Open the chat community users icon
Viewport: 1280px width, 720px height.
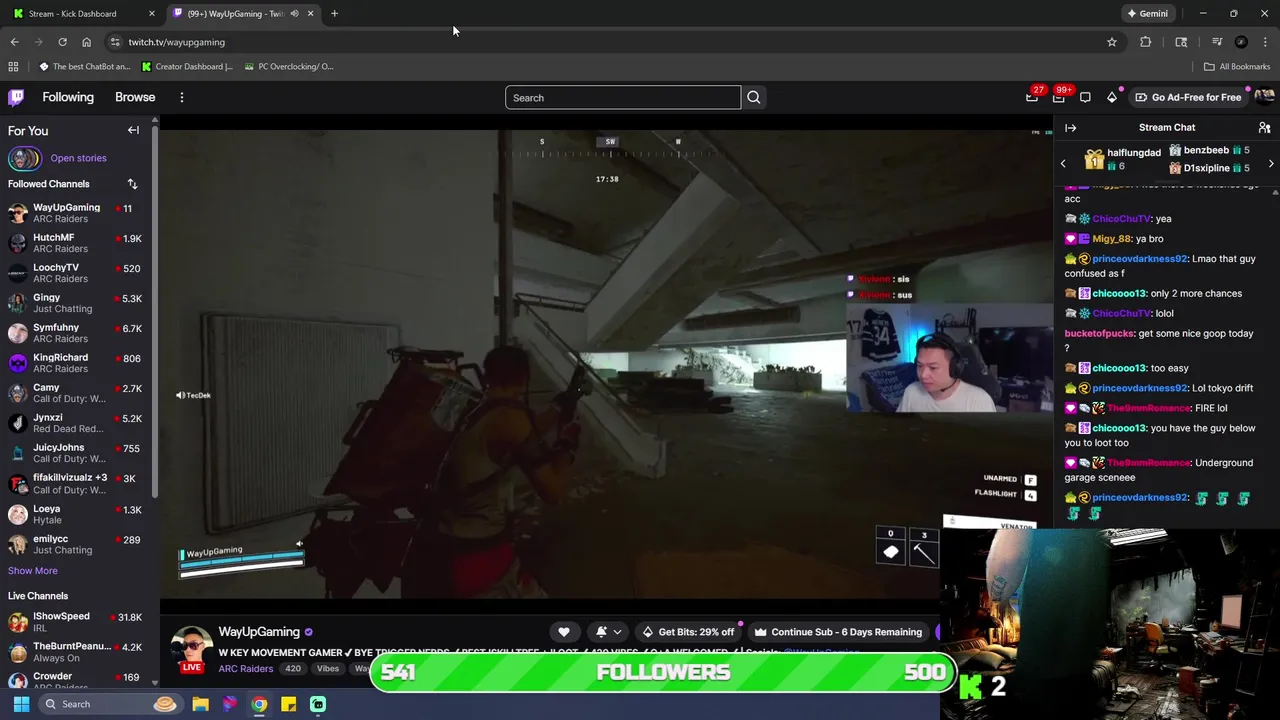coord(1264,128)
